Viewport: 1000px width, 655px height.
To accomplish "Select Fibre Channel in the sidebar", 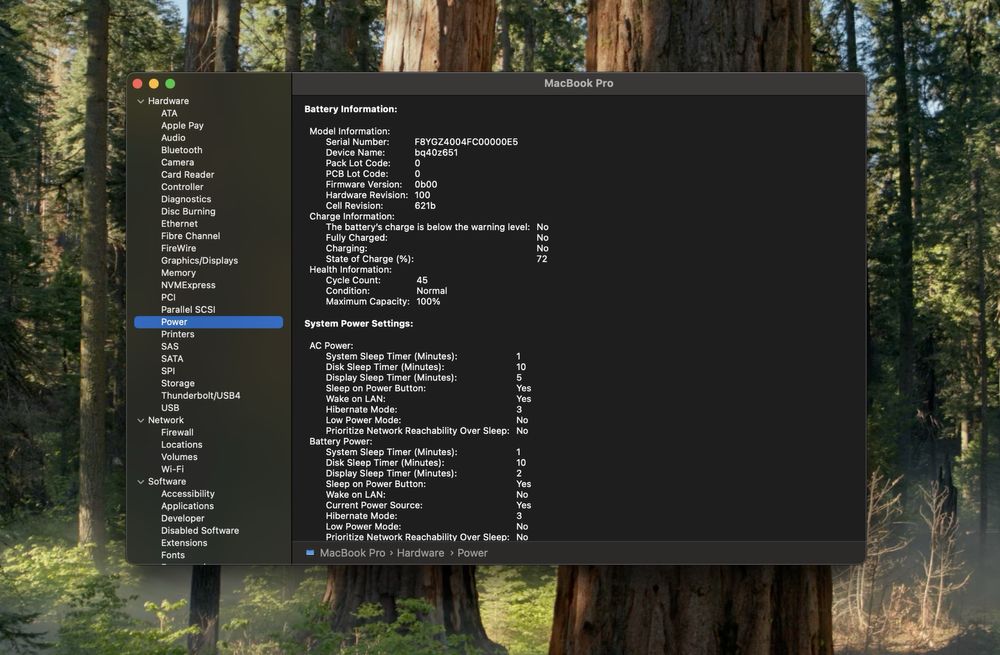I will (x=190, y=236).
